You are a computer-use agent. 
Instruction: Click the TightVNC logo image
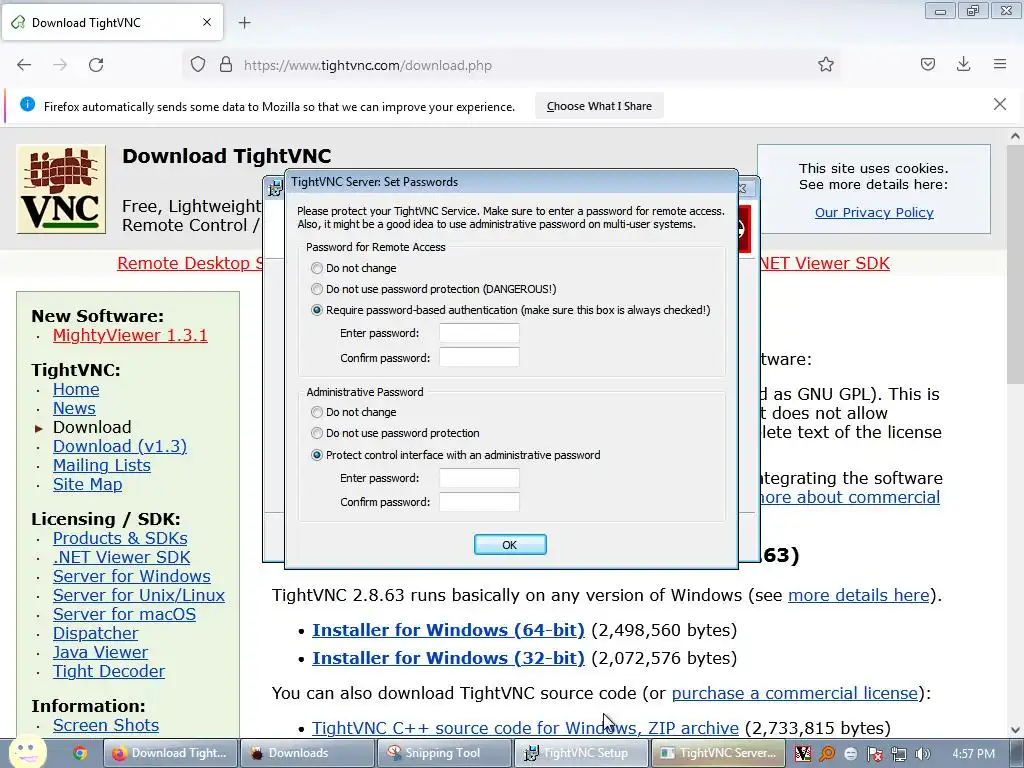click(61, 189)
